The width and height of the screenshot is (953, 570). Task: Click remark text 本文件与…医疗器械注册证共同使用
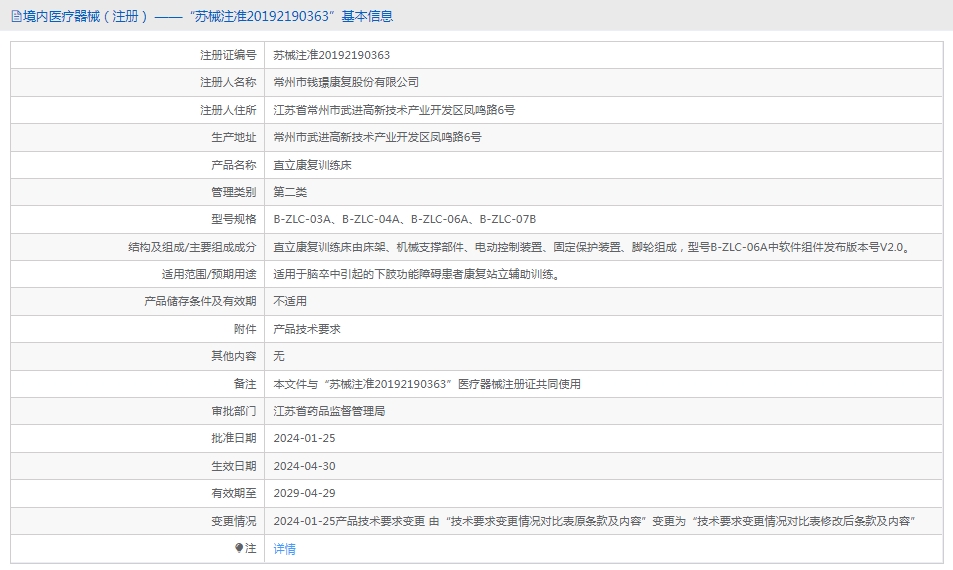[427, 384]
